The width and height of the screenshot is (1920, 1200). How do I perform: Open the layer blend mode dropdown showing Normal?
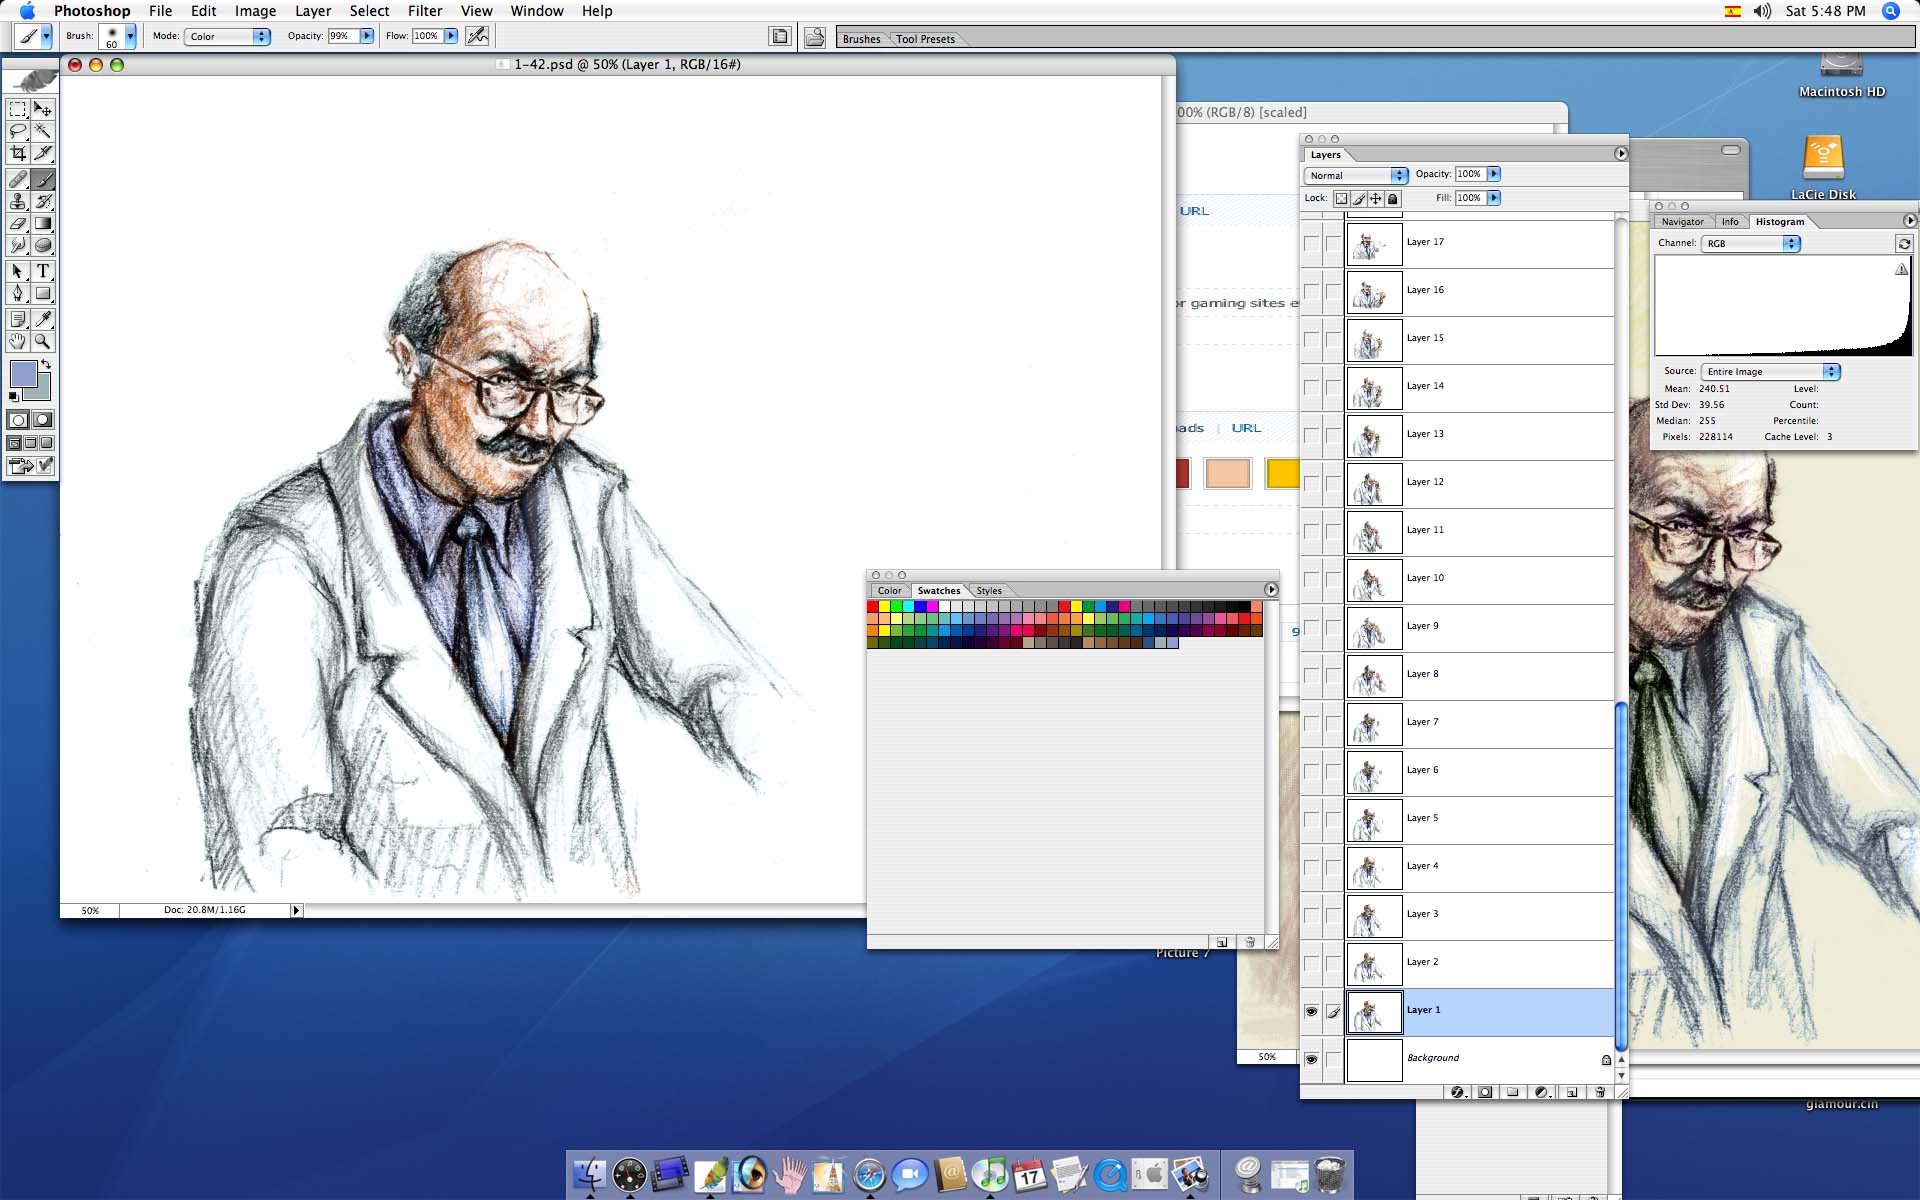pyautogui.click(x=1356, y=175)
